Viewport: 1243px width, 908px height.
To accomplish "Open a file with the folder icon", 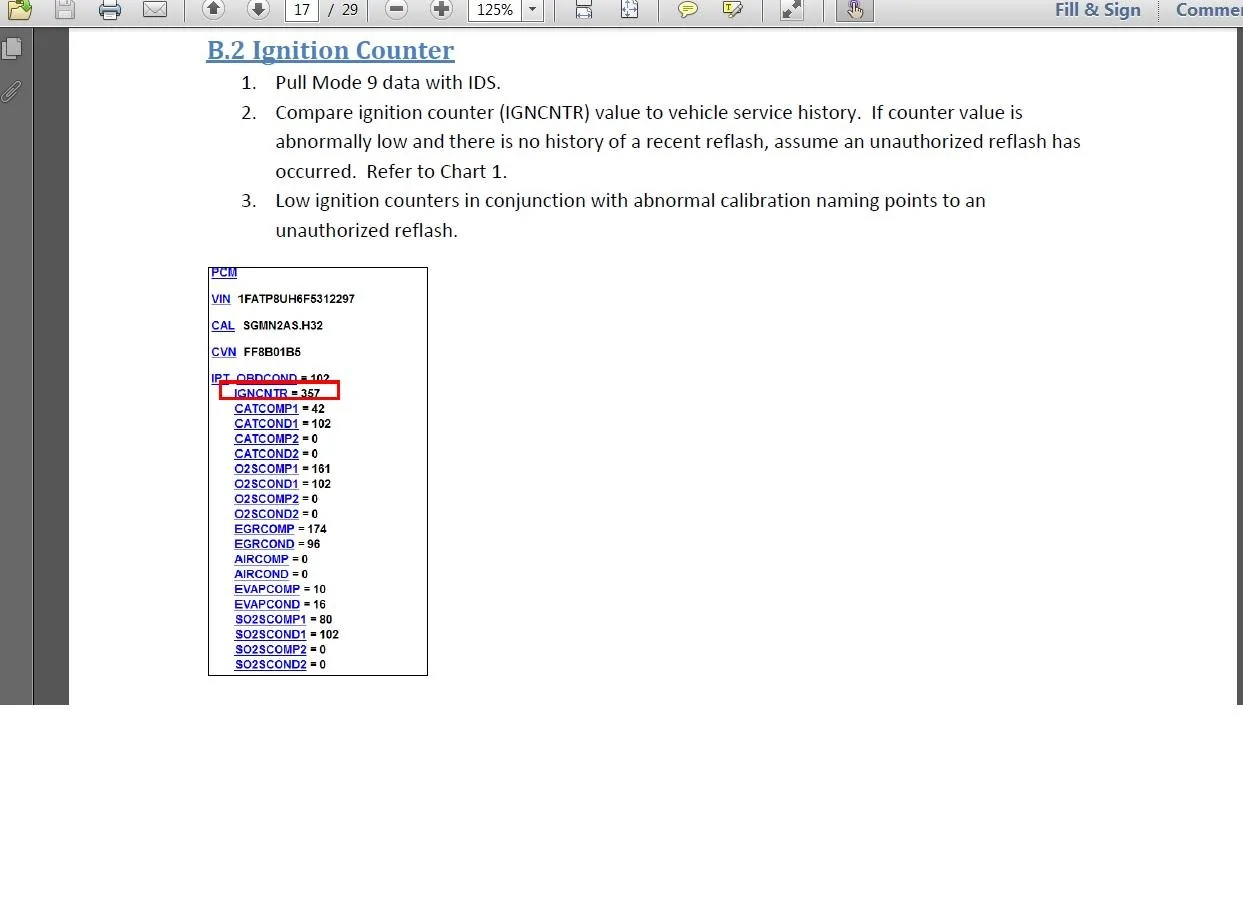I will pos(20,10).
